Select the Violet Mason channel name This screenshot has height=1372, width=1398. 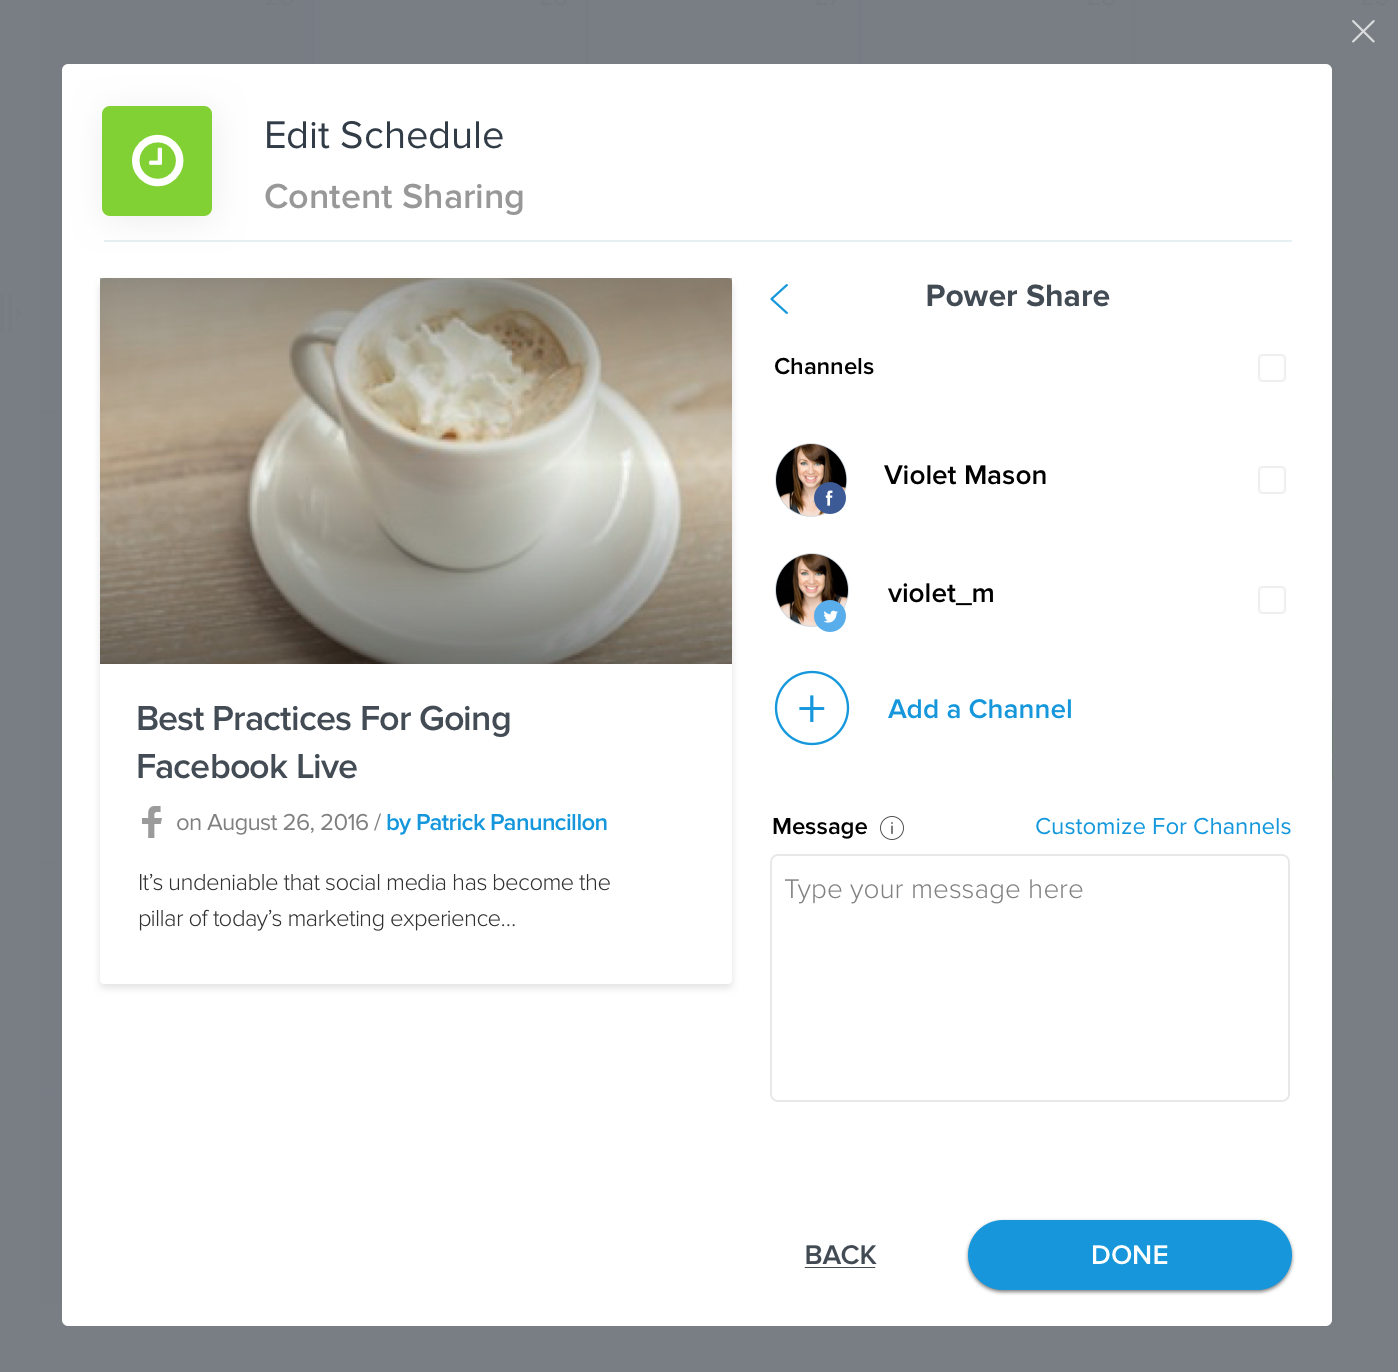[x=965, y=476]
